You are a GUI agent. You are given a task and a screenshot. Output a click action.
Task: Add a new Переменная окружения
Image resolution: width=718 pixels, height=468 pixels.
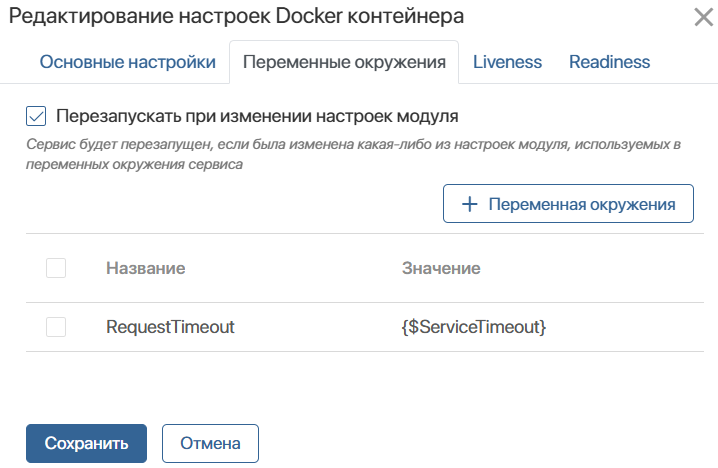pyautogui.click(x=568, y=204)
